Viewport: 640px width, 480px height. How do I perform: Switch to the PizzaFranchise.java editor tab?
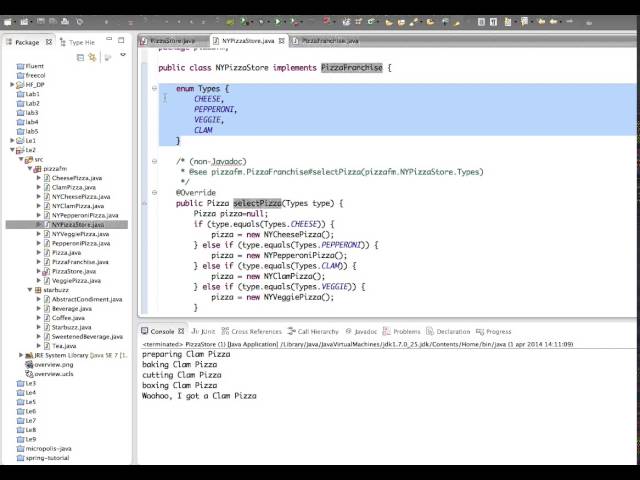pyautogui.click(x=330, y=41)
